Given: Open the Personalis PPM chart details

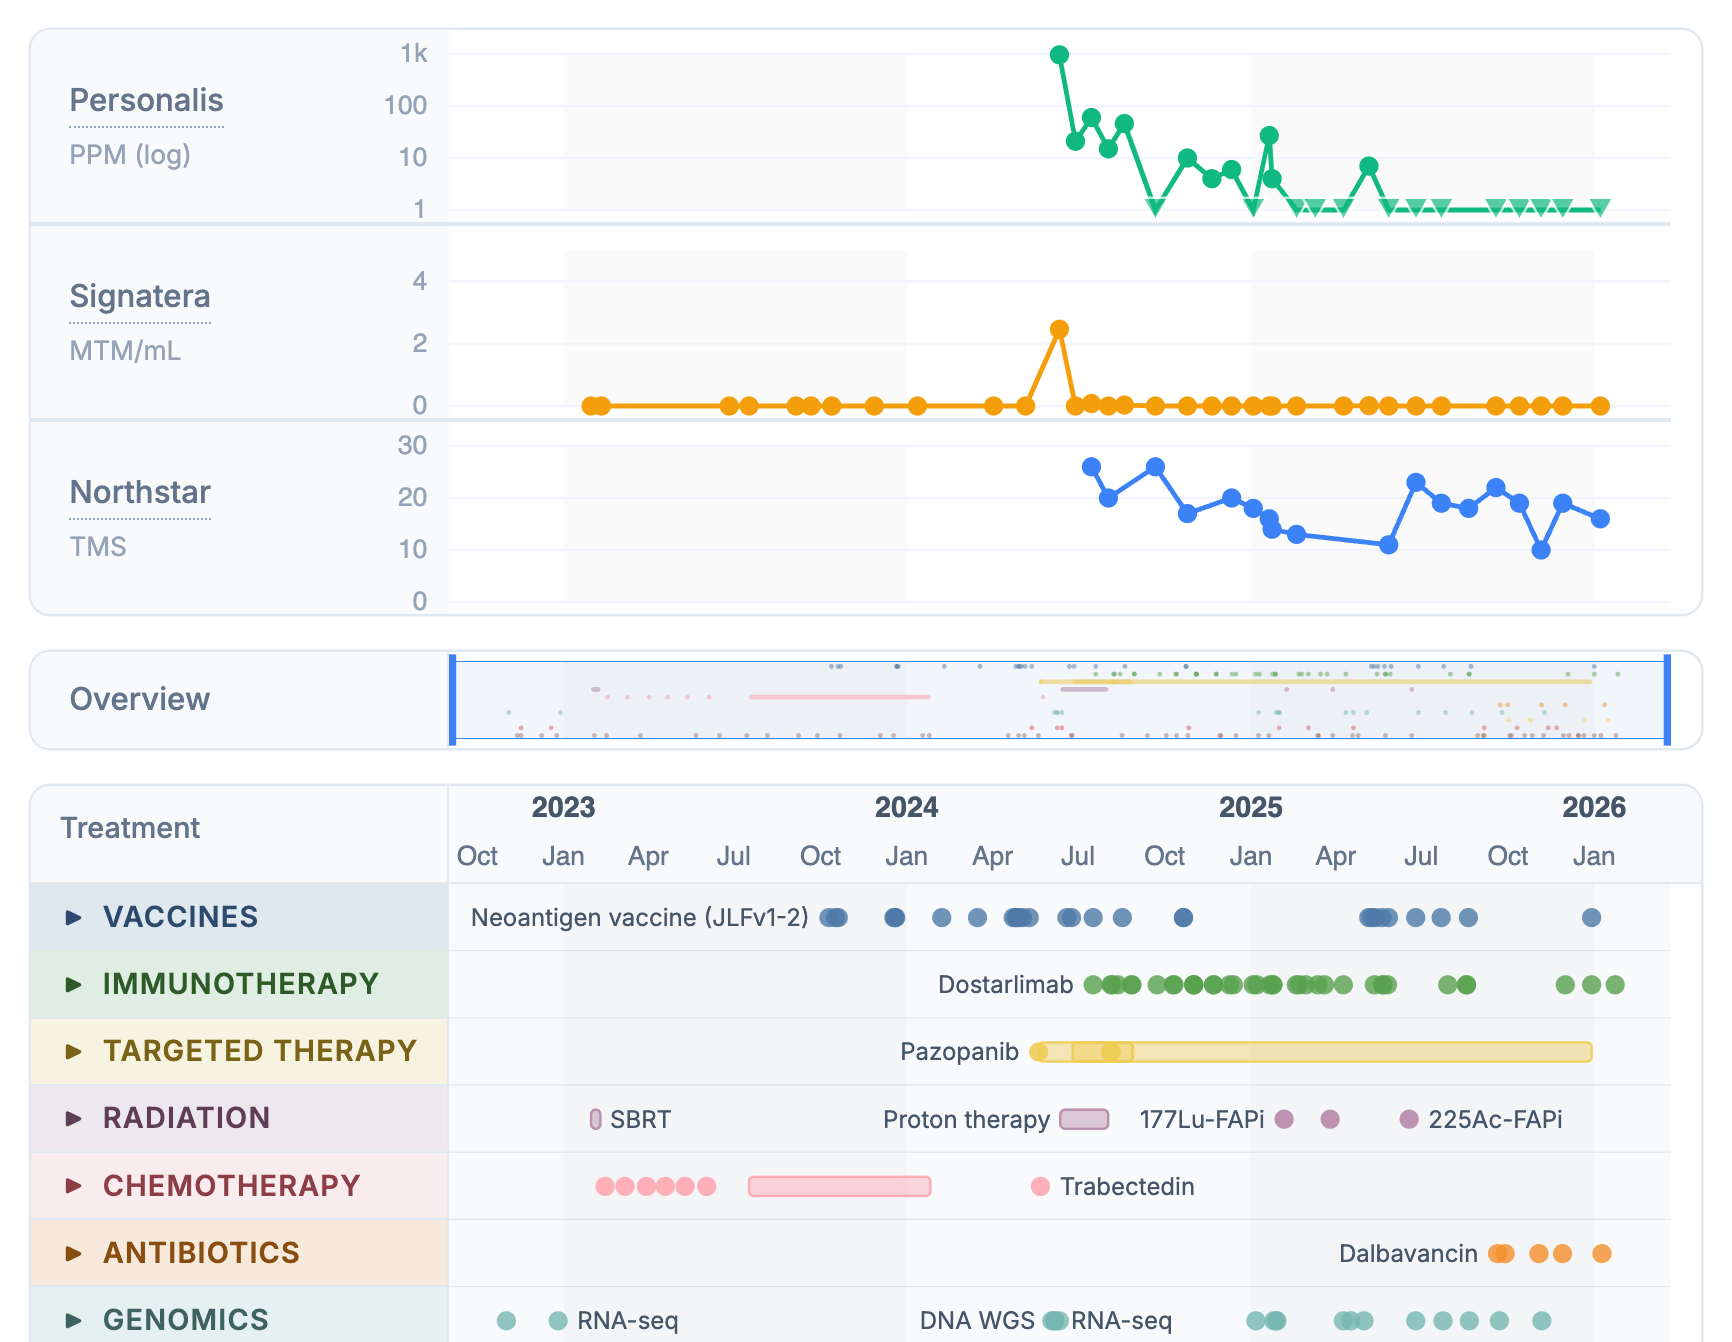Looking at the screenshot, I should pyautogui.click(x=146, y=100).
